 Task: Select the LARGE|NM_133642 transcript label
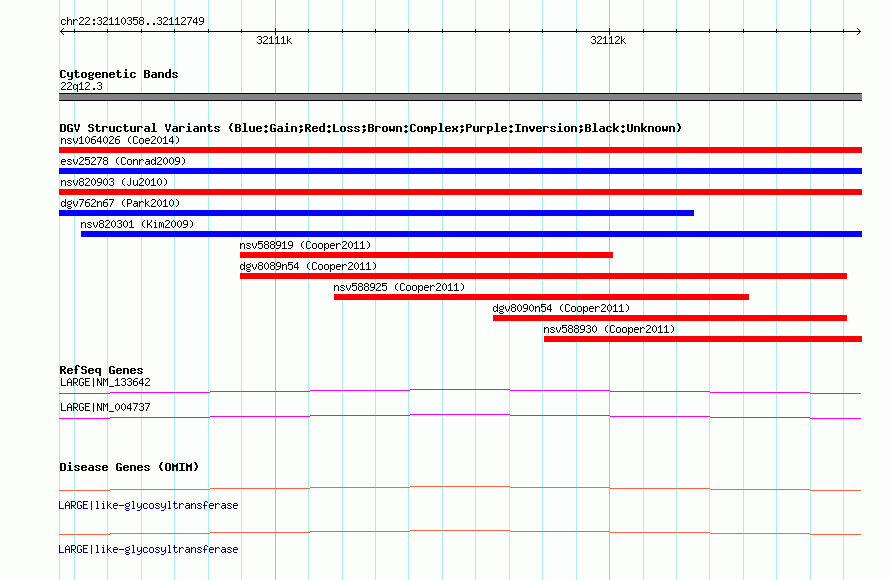tap(105, 383)
